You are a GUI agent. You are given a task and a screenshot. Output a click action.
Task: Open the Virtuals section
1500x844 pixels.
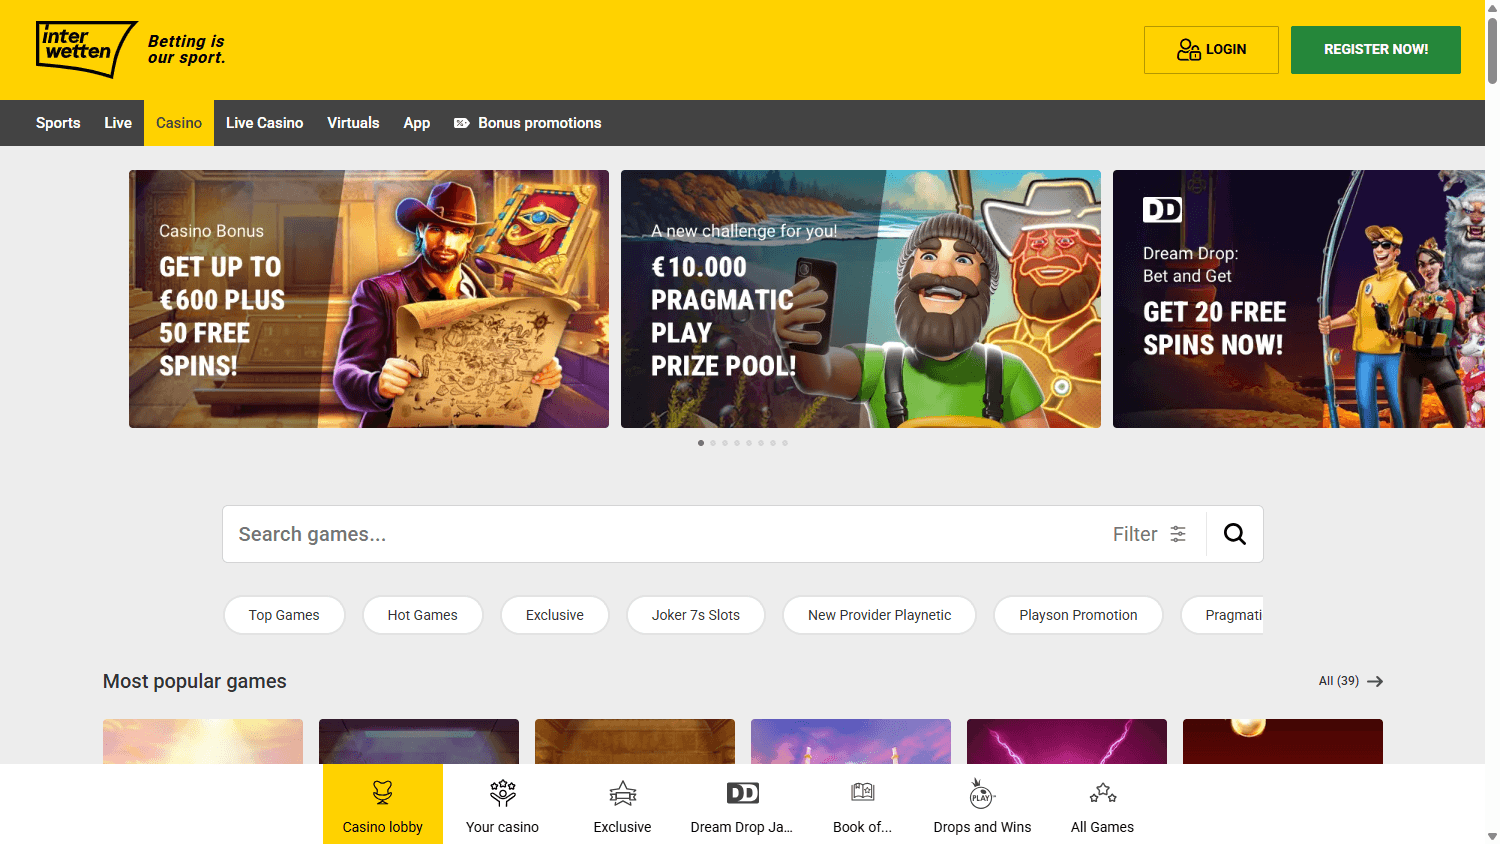coord(353,123)
